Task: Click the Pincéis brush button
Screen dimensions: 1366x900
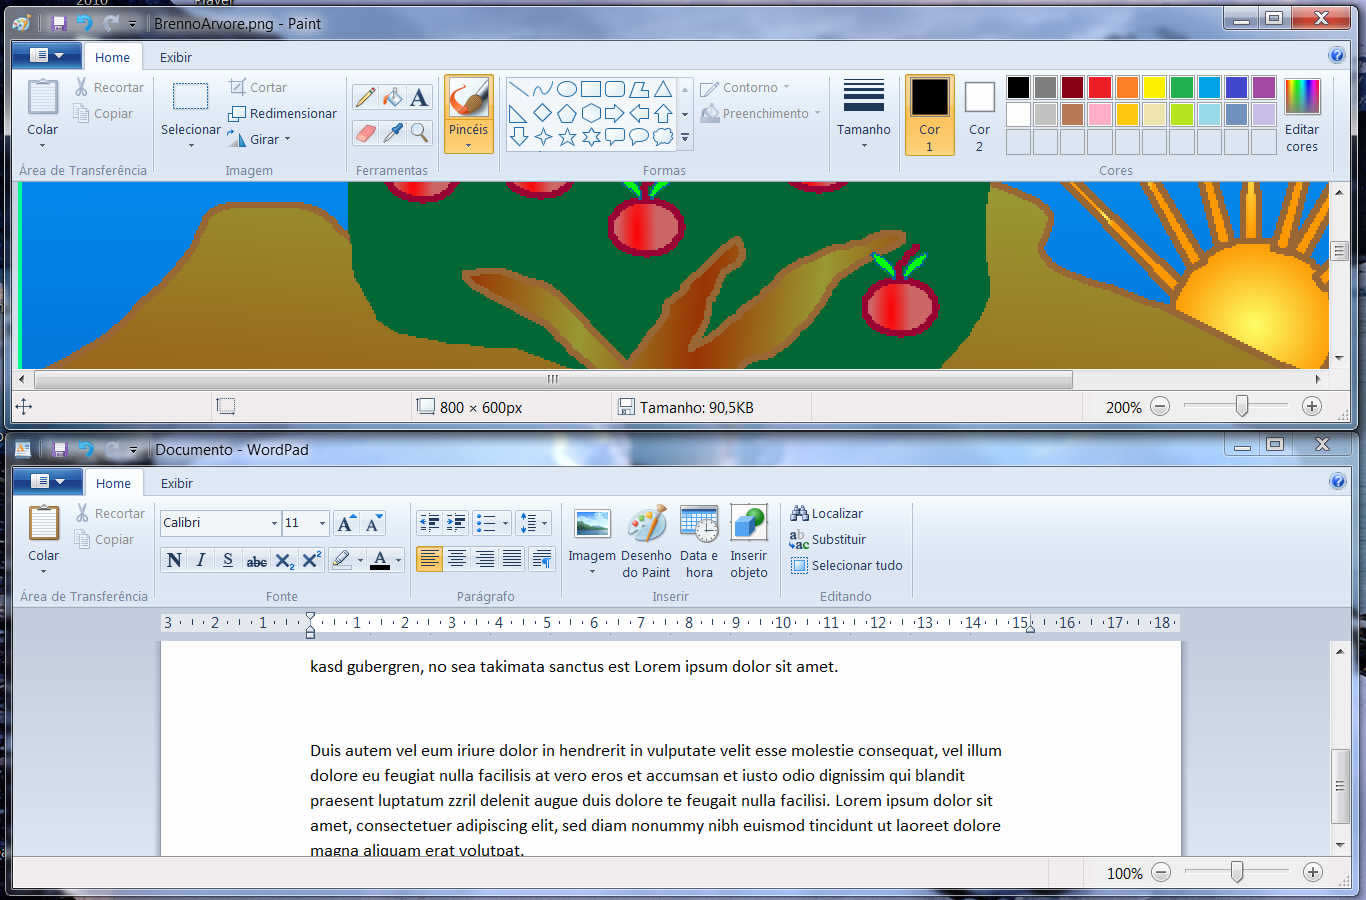Action: click(468, 114)
